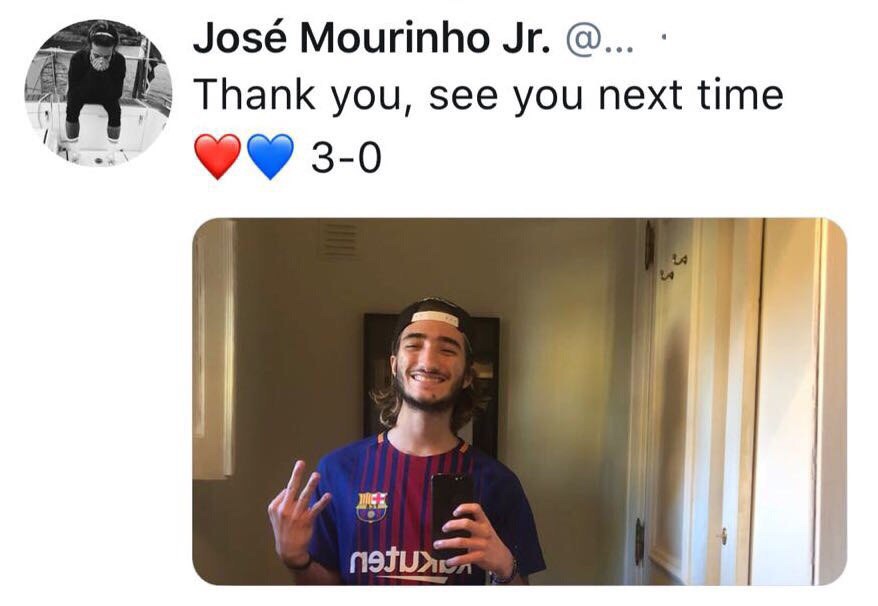The height and width of the screenshot is (606, 878).
Task: Click the red heart emoji
Action: [x=217, y=157]
